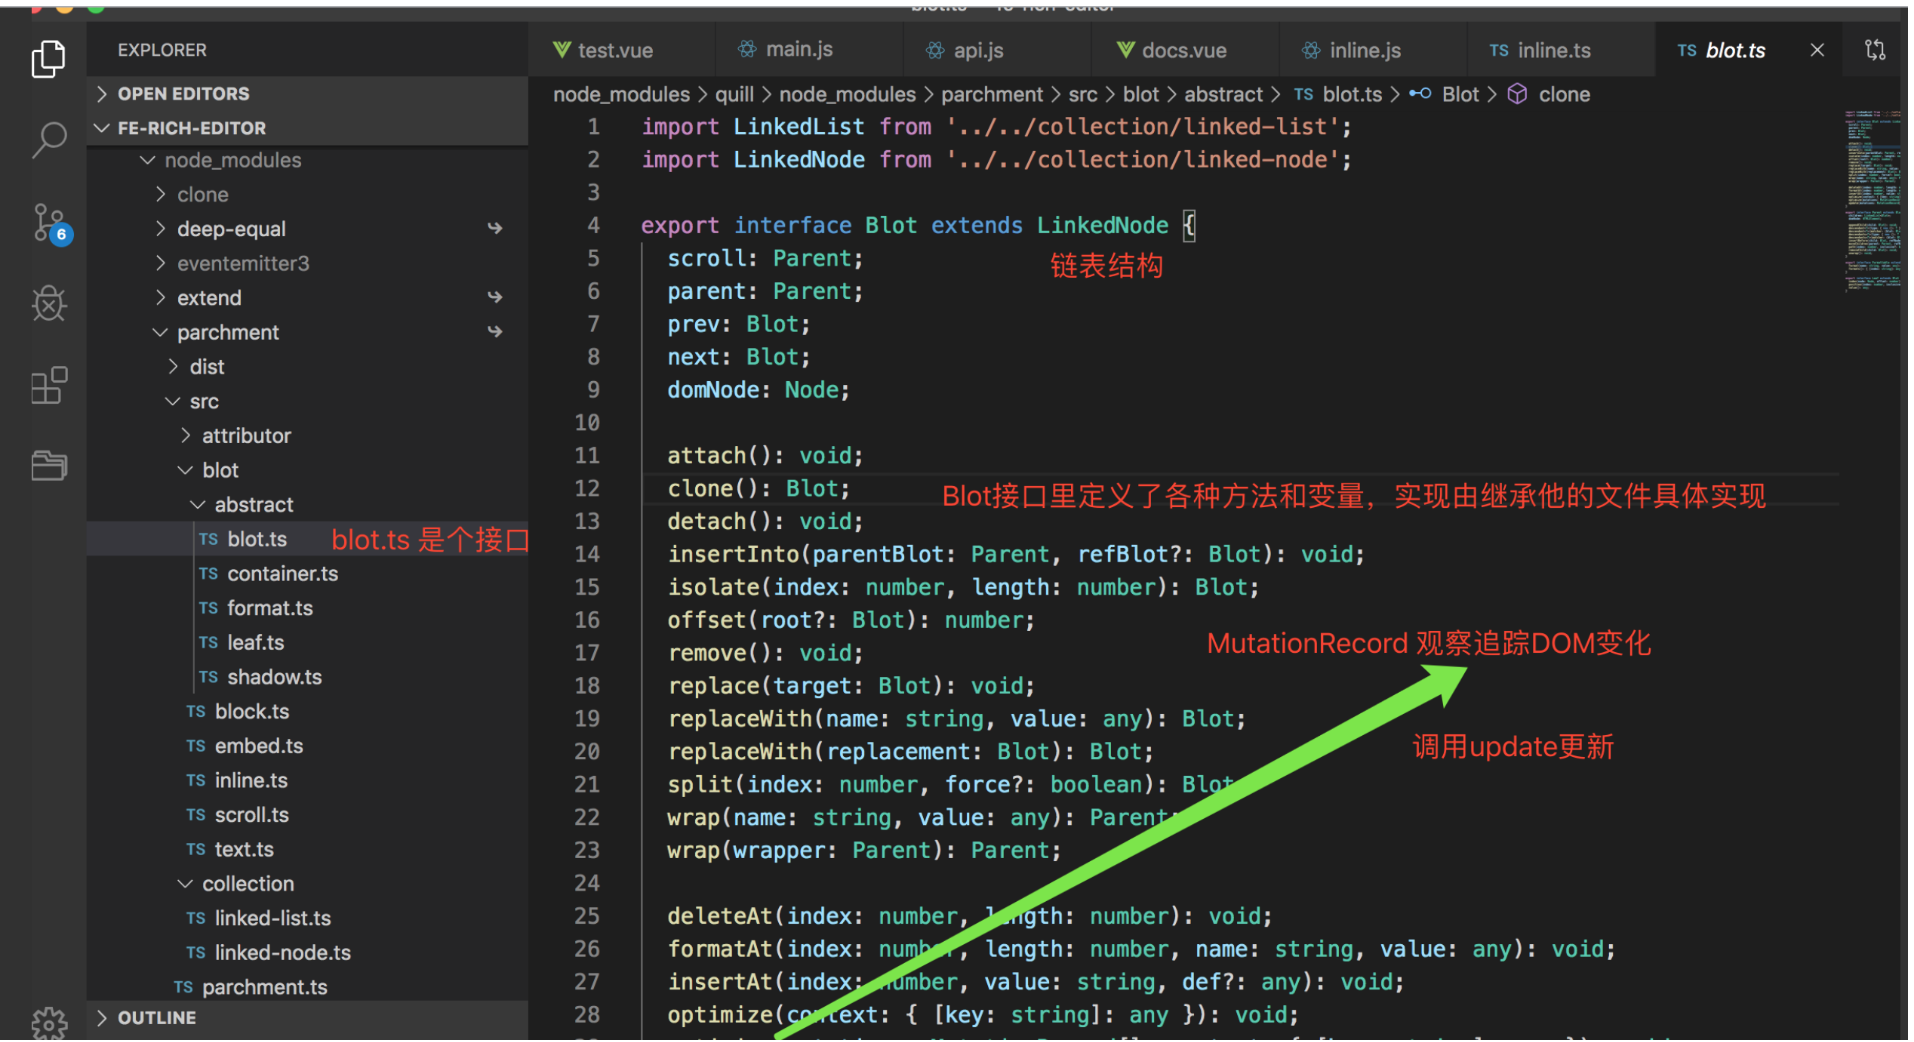Select the deep-equal folder row
Image resolution: width=1914 pixels, height=1042 pixels.
307,229
